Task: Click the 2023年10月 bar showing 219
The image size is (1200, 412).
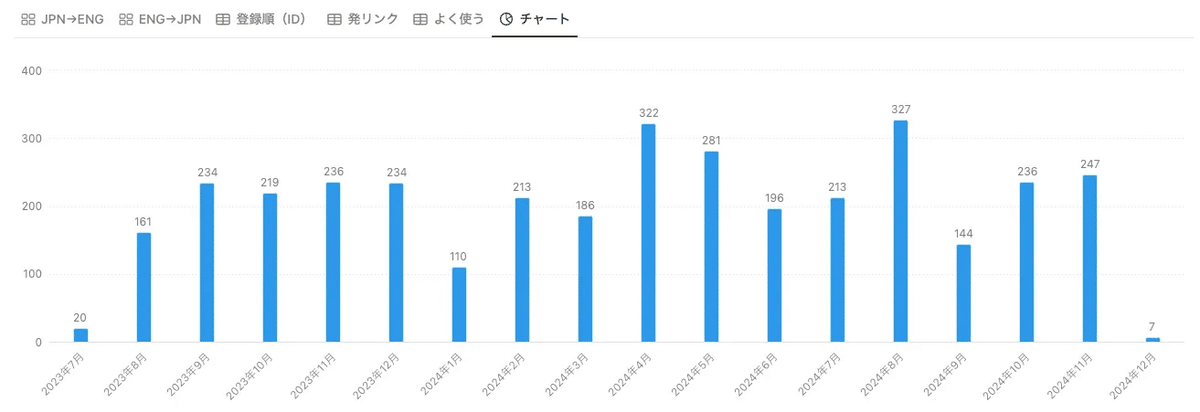Action: coord(270,268)
